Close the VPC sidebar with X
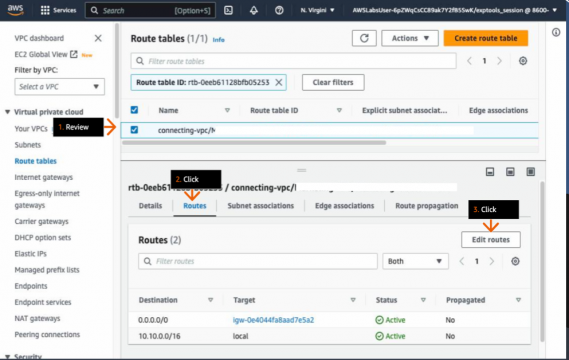 click(x=98, y=38)
